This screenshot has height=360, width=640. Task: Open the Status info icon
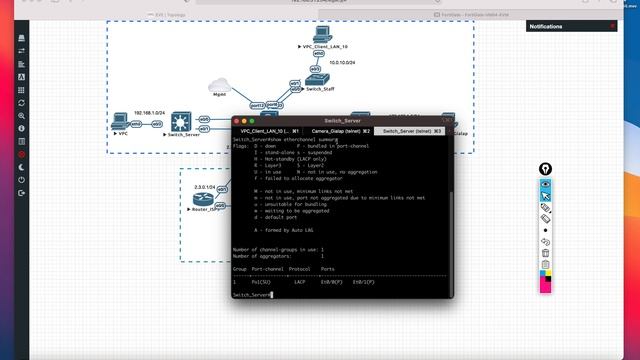21,129
